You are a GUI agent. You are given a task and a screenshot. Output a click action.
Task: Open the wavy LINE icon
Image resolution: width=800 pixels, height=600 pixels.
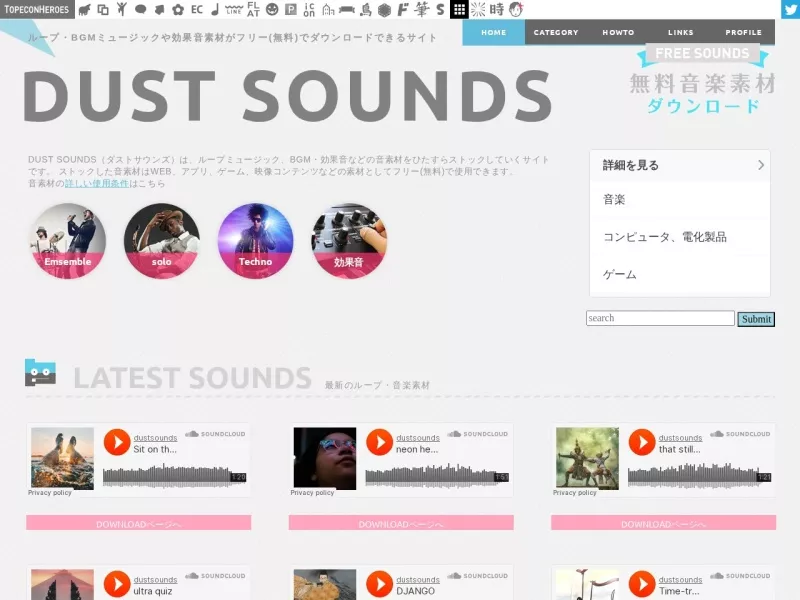[234, 9]
